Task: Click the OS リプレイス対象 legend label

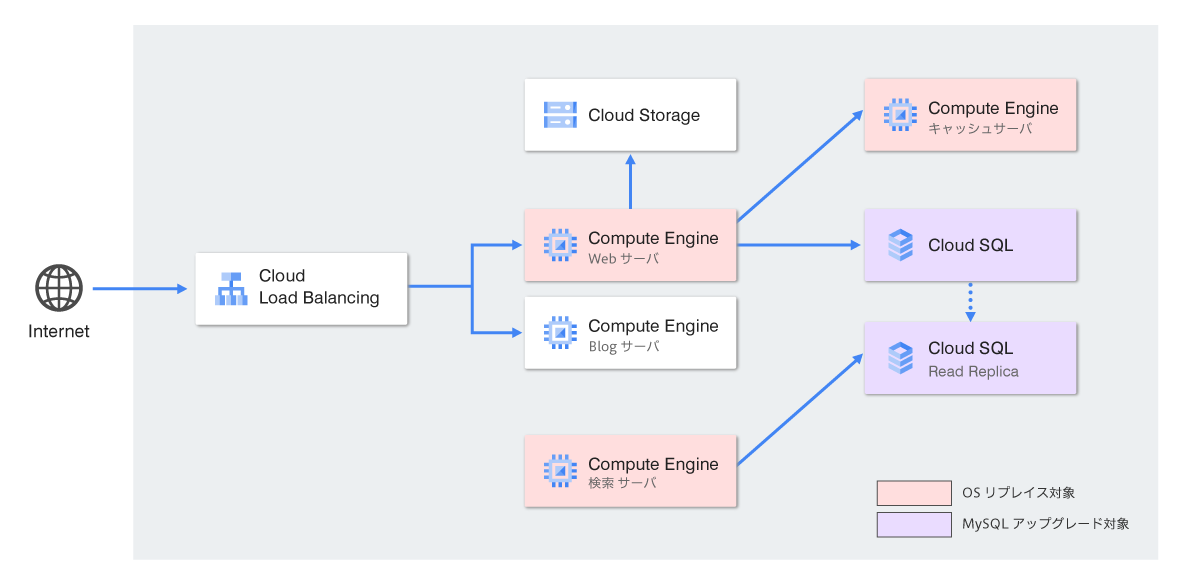Action: (1018, 493)
